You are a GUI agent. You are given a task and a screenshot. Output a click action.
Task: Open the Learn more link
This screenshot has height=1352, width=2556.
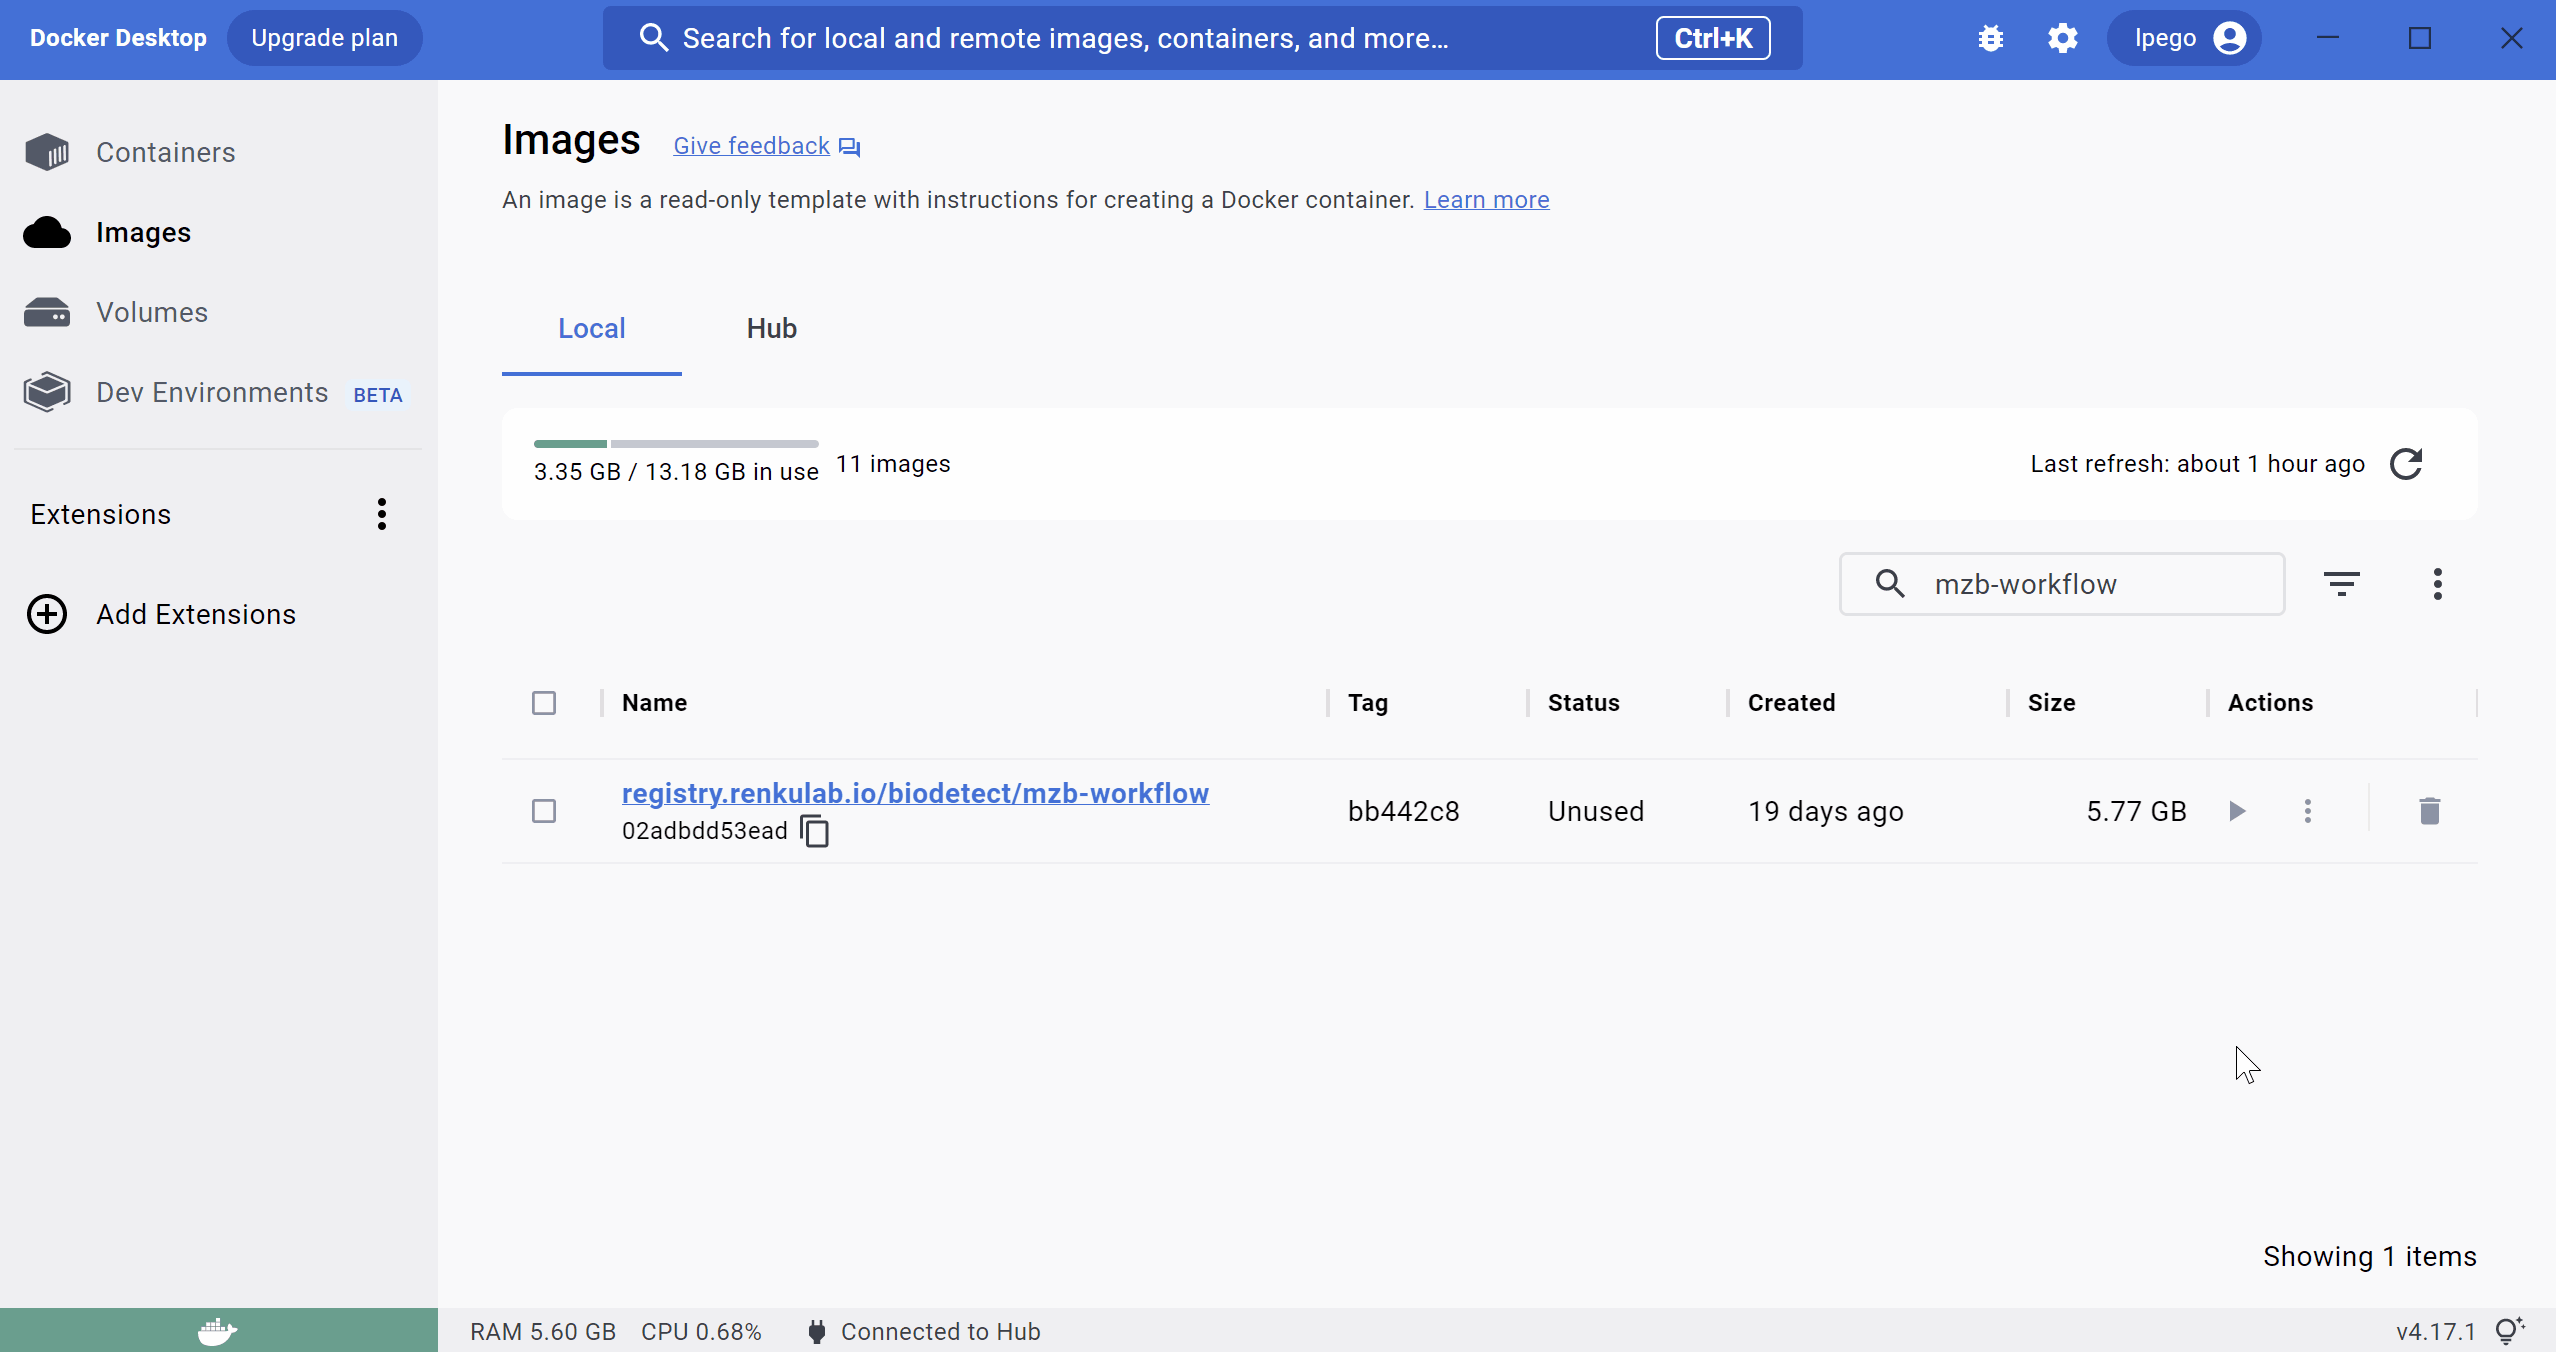[x=1486, y=200]
